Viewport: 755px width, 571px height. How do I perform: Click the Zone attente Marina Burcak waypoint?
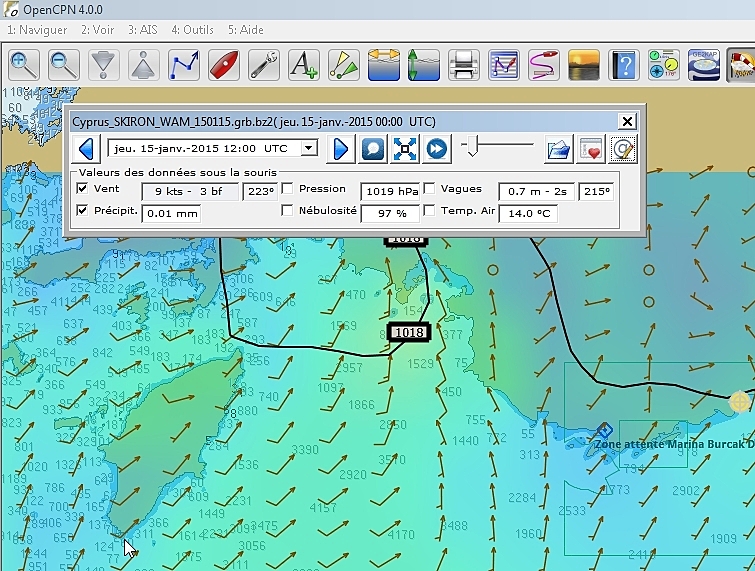605,429
